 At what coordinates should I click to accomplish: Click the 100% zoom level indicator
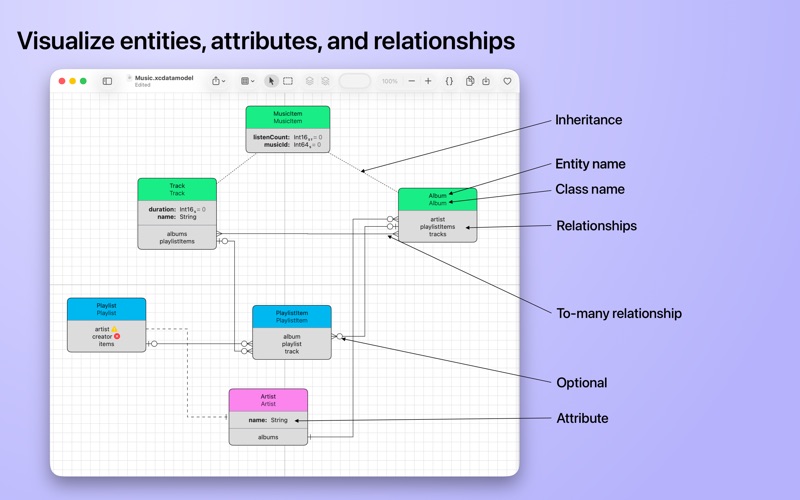coord(390,81)
